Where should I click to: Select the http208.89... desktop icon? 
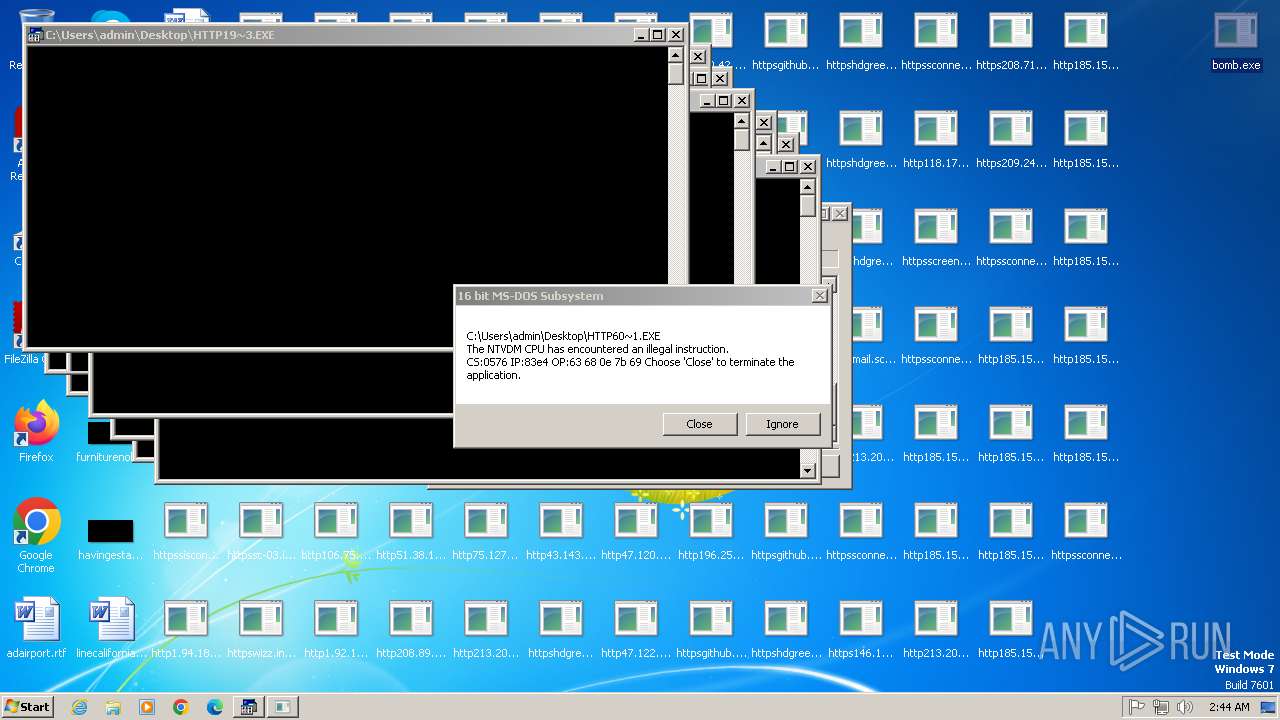click(411, 630)
